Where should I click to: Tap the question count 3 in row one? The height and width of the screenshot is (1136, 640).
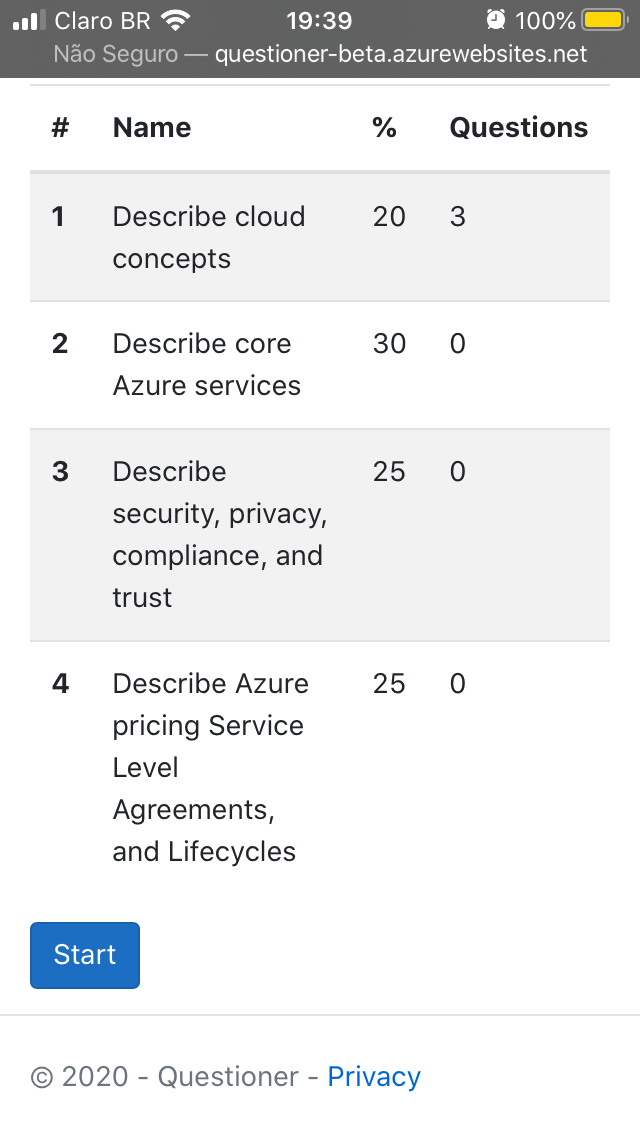pyautogui.click(x=457, y=217)
